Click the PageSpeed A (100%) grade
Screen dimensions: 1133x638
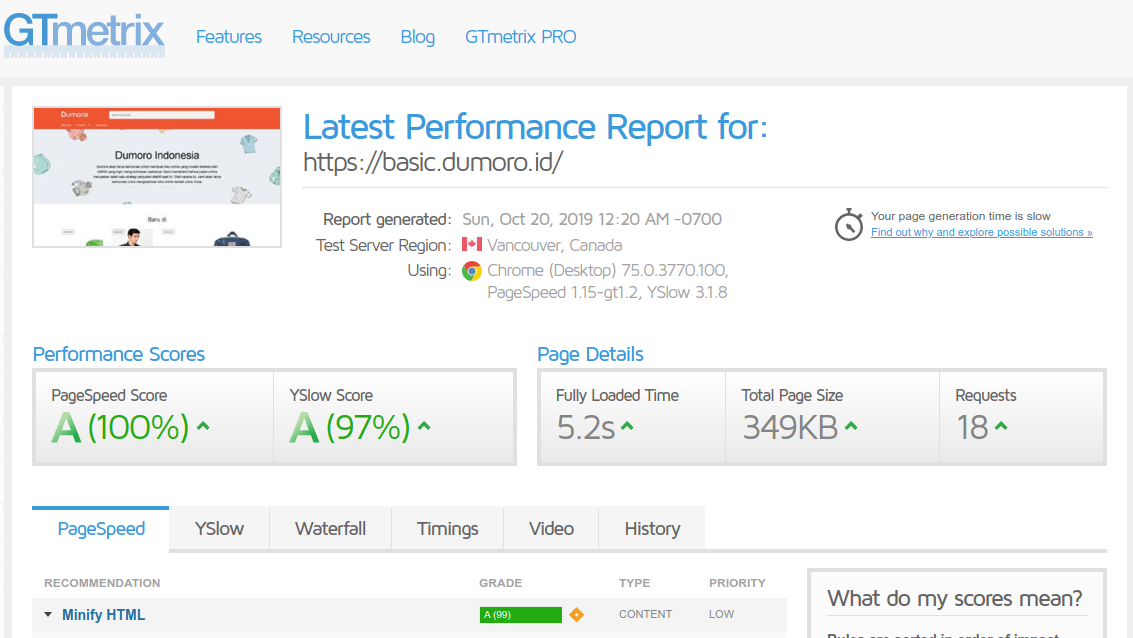[x=120, y=427]
